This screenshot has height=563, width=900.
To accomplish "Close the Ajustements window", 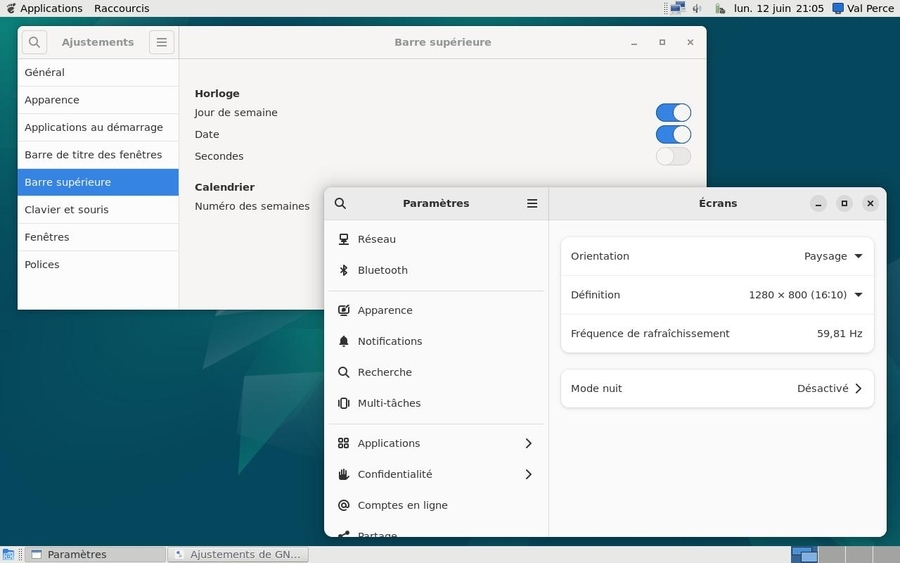I will [690, 42].
